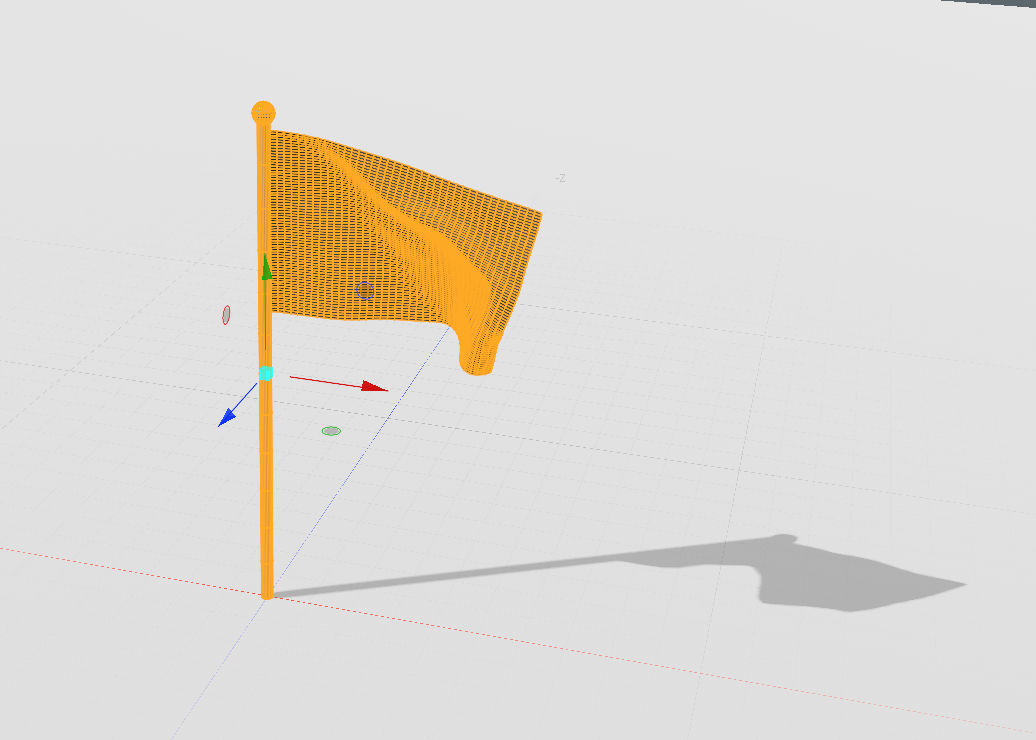Viewport: 1036px width, 740px height.
Task: Select the green rotation ring handle
Action: click(x=331, y=431)
